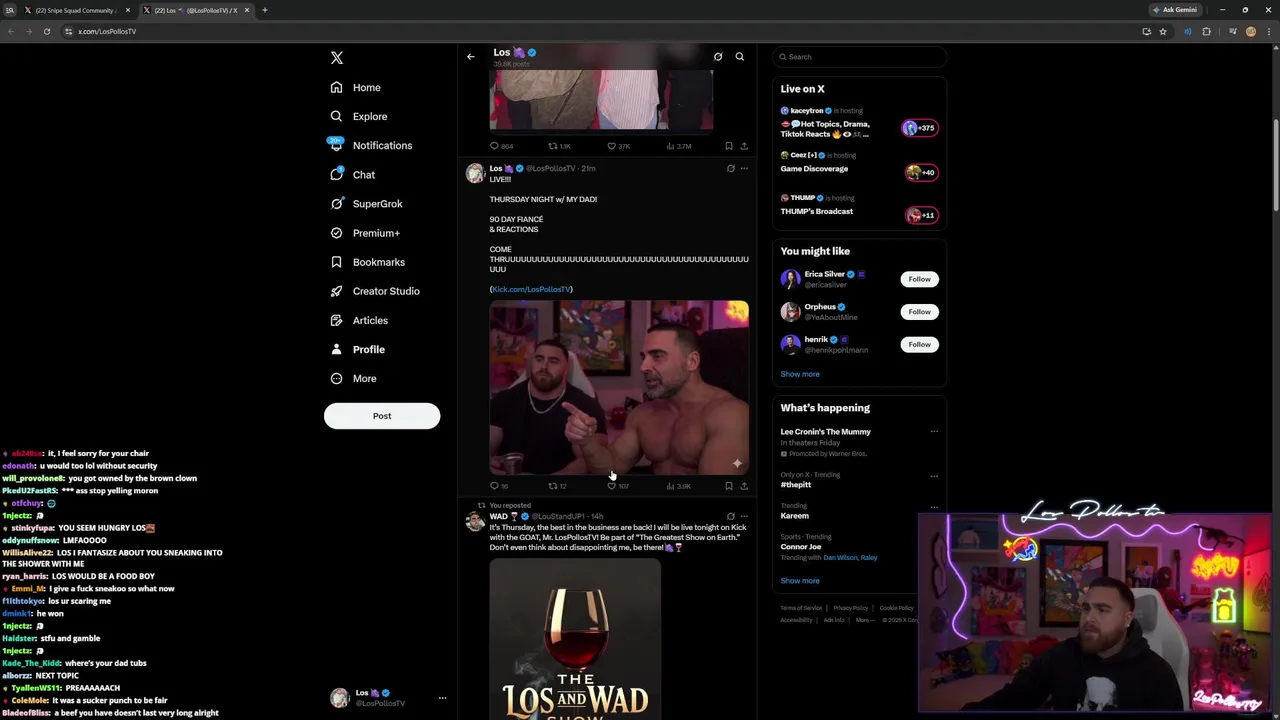Viewport: 1280px width, 720px height.
Task: Open the Kick.com/LosPollosTV link
Action: 531,289
